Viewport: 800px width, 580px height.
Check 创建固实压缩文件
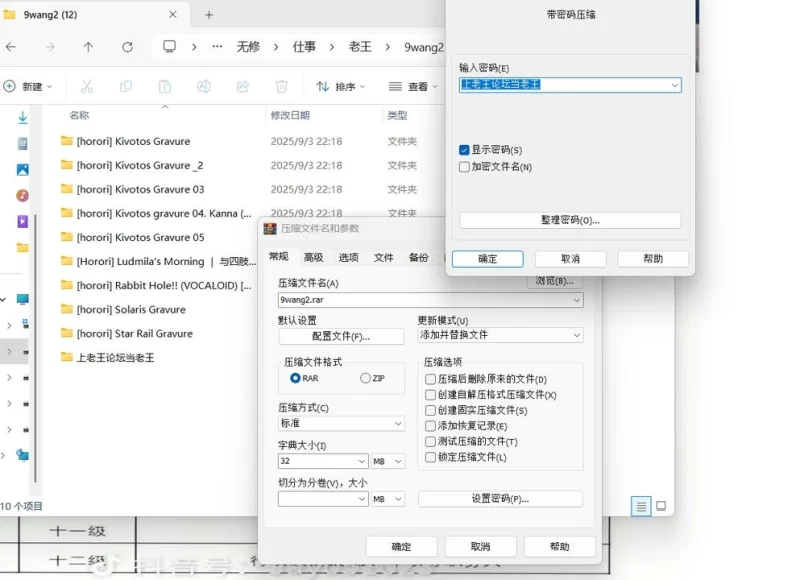point(430,410)
